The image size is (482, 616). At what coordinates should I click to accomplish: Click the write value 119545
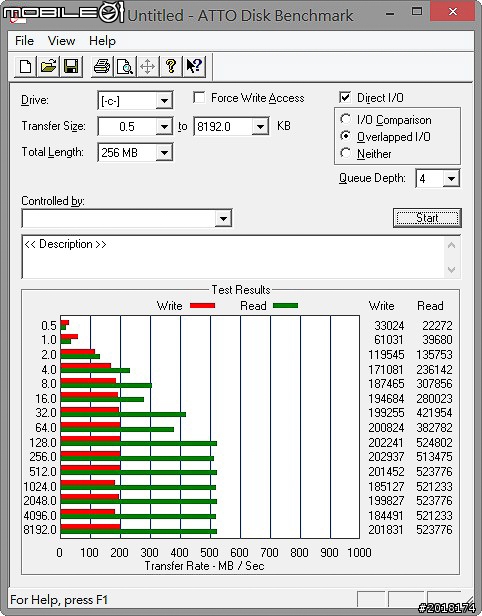point(386,354)
